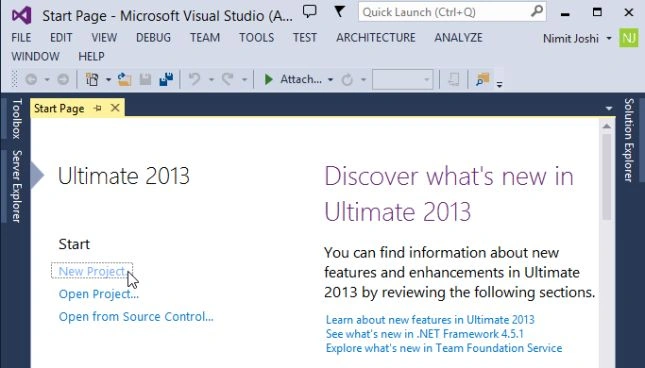Click the Open Project link

click(99, 294)
